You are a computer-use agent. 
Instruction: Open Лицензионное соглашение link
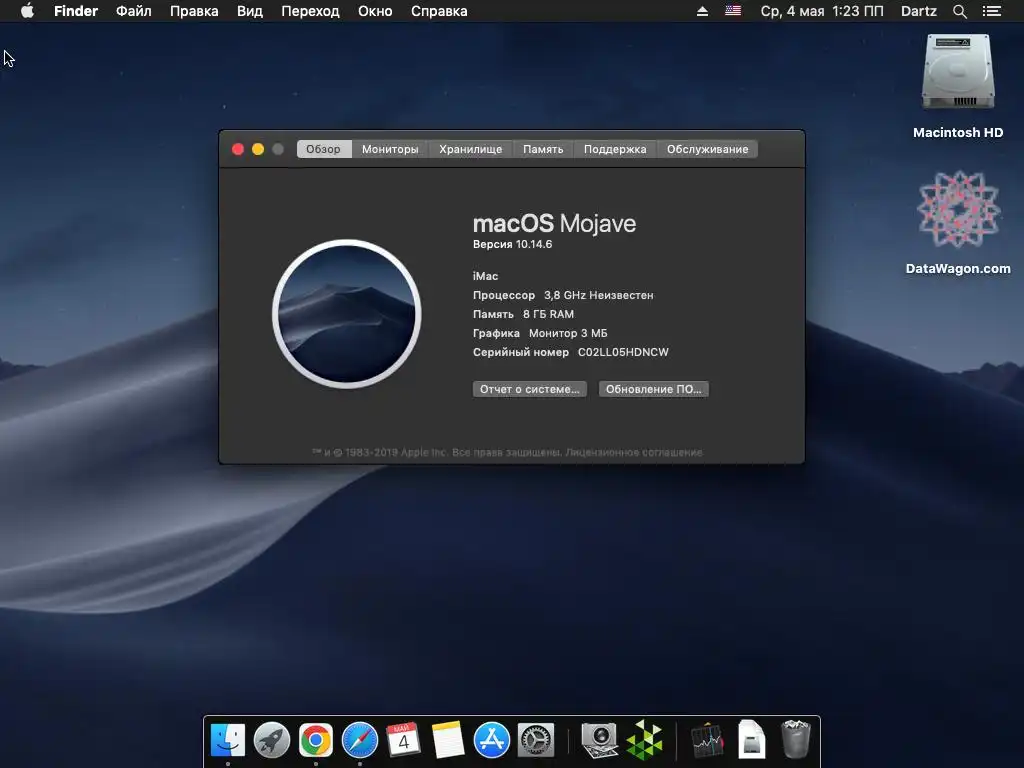[633, 452]
